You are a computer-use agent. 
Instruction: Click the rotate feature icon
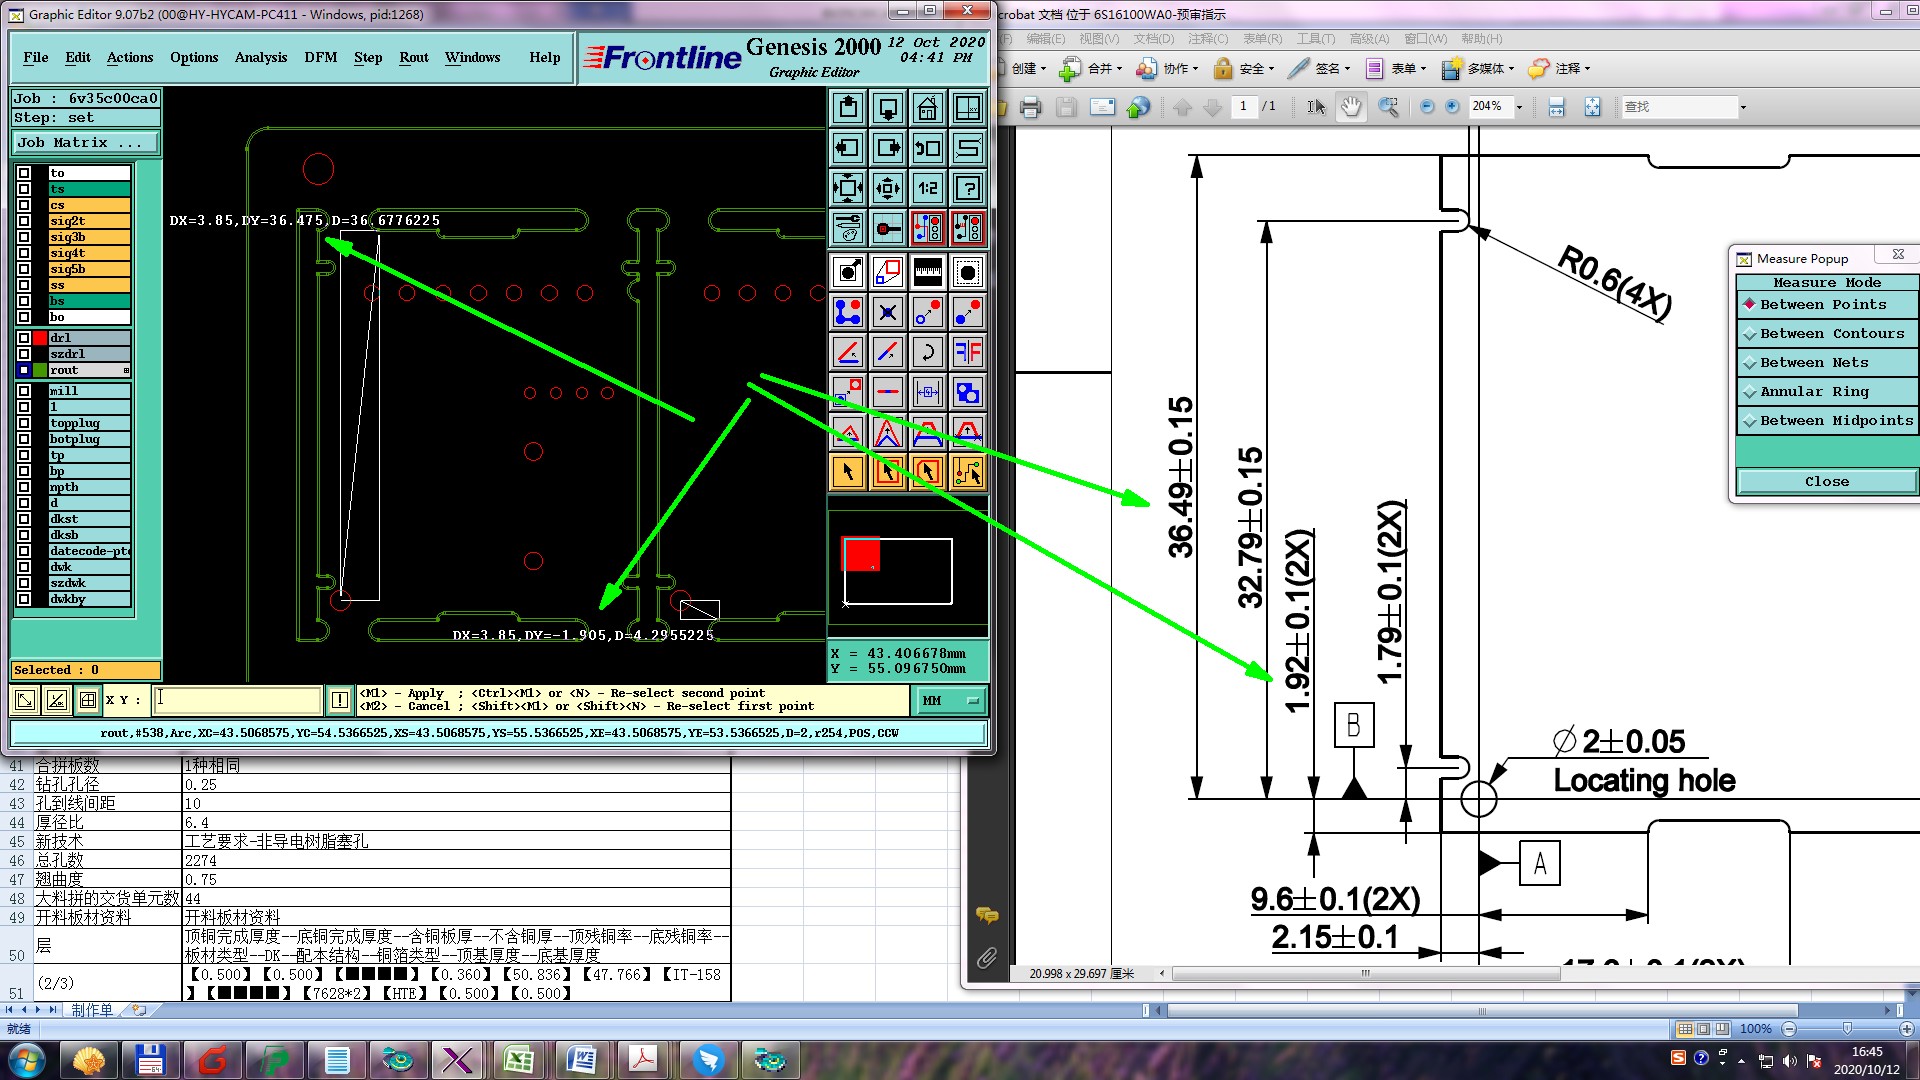pos(927,352)
